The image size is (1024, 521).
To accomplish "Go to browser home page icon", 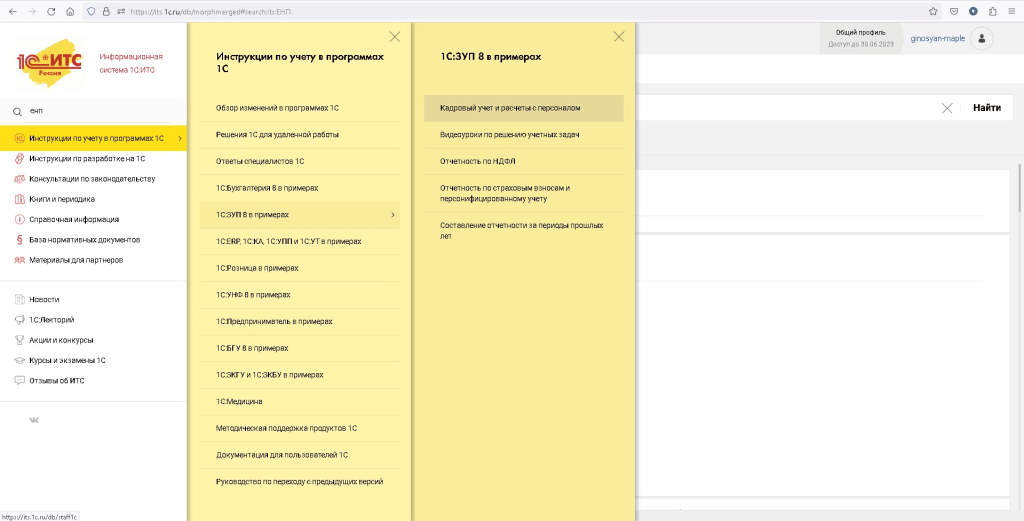I will [x=69, y=11].
